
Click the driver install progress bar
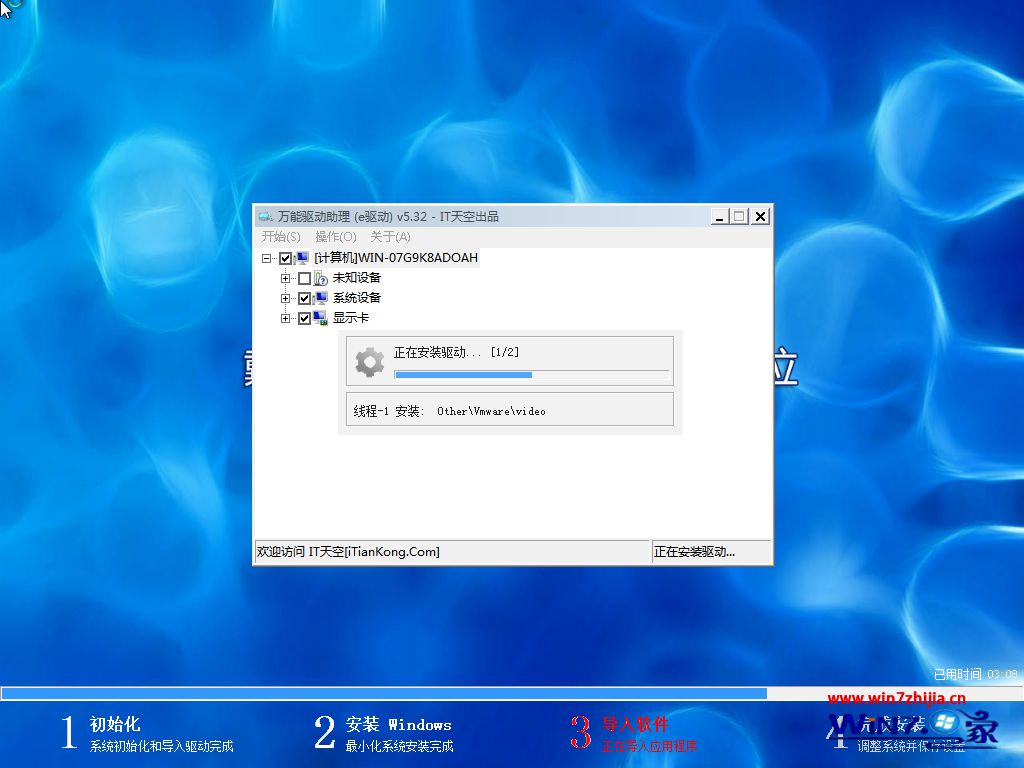[532, 375]
